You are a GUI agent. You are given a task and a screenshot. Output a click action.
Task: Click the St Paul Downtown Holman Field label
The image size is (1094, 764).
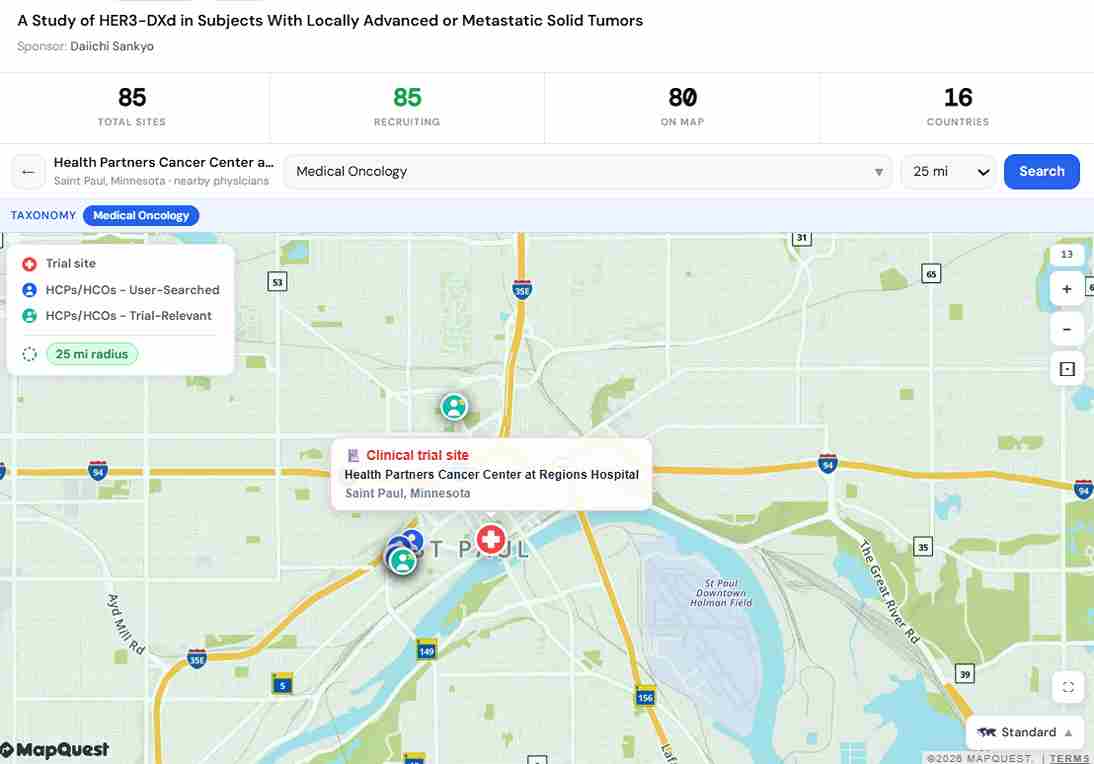721,593
